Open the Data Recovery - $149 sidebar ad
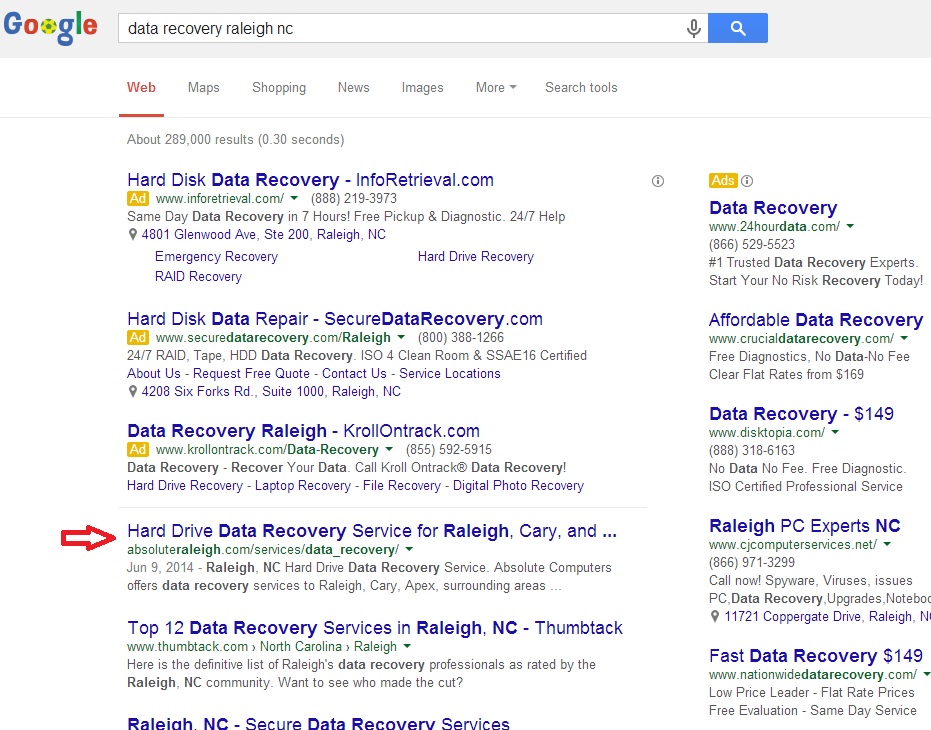Viewport: 931px width, 730px height. coord(801,413)
